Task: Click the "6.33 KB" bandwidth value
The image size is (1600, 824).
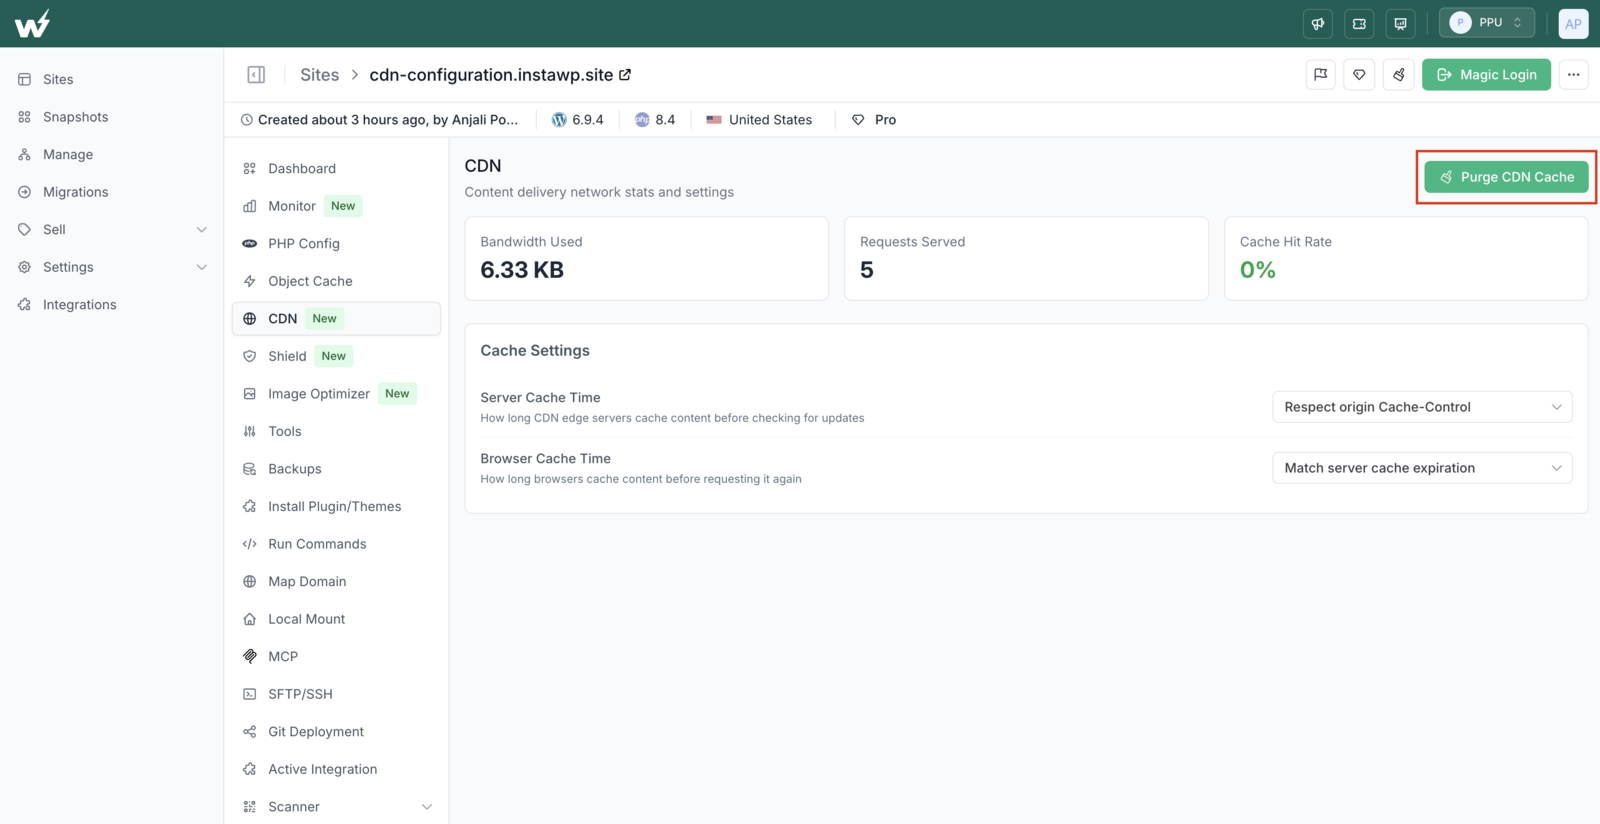Action: pyautogui.click(x=522, y=270)
